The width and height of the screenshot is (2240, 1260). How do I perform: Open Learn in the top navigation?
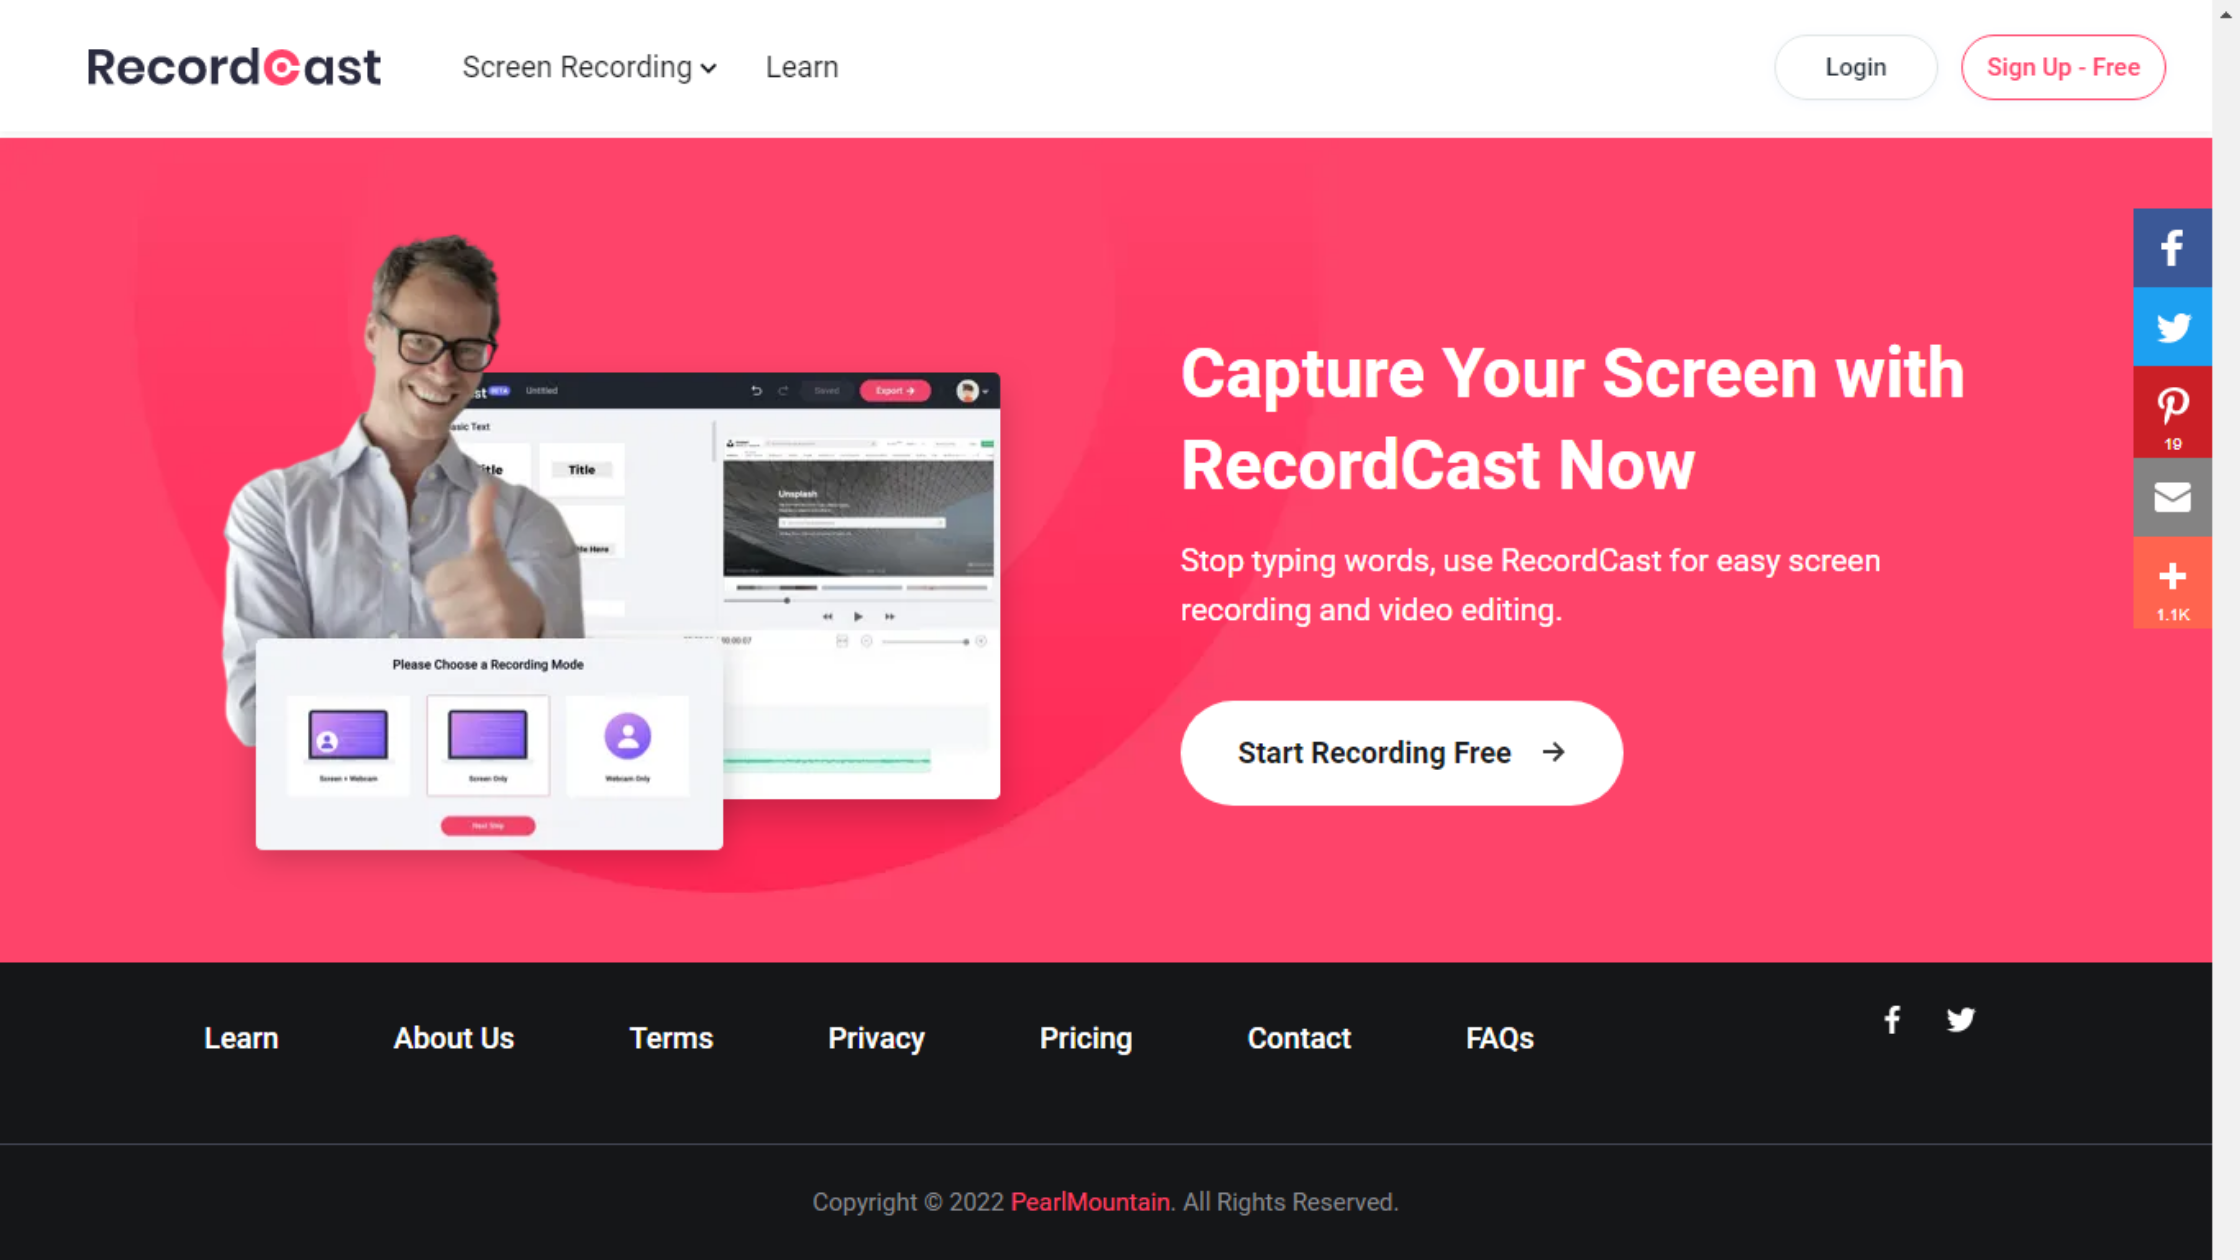[801, 67]
